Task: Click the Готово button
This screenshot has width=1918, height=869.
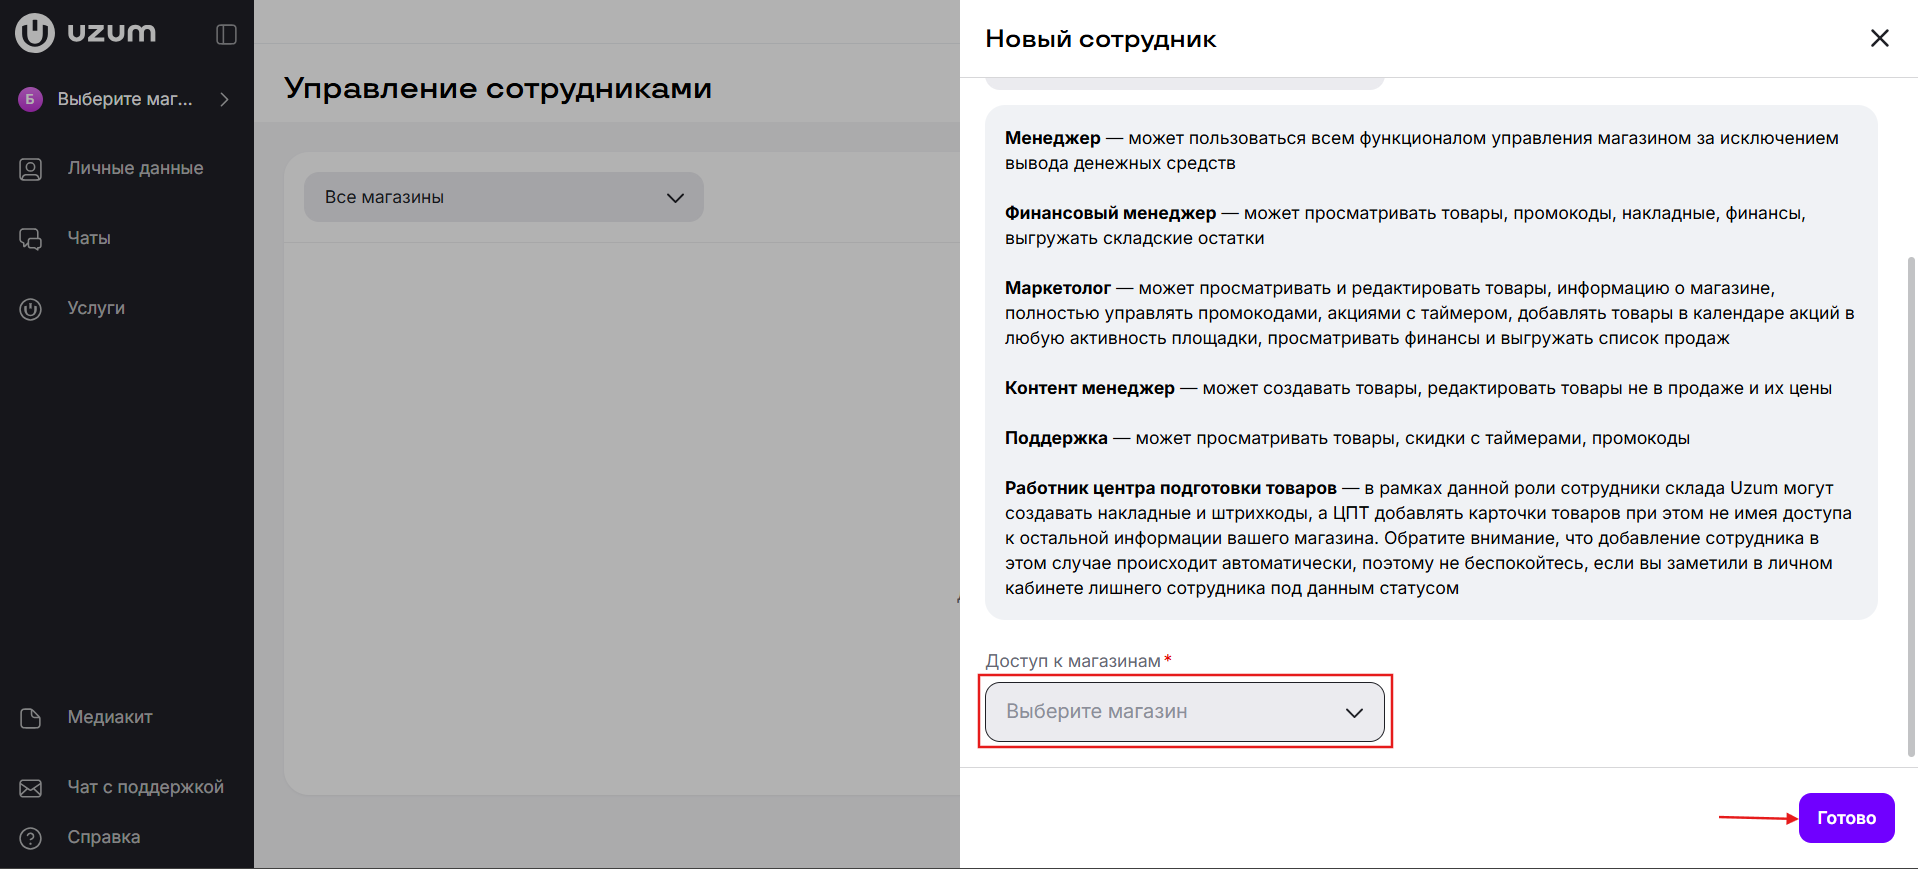Action: click(x=1846, y=818)
